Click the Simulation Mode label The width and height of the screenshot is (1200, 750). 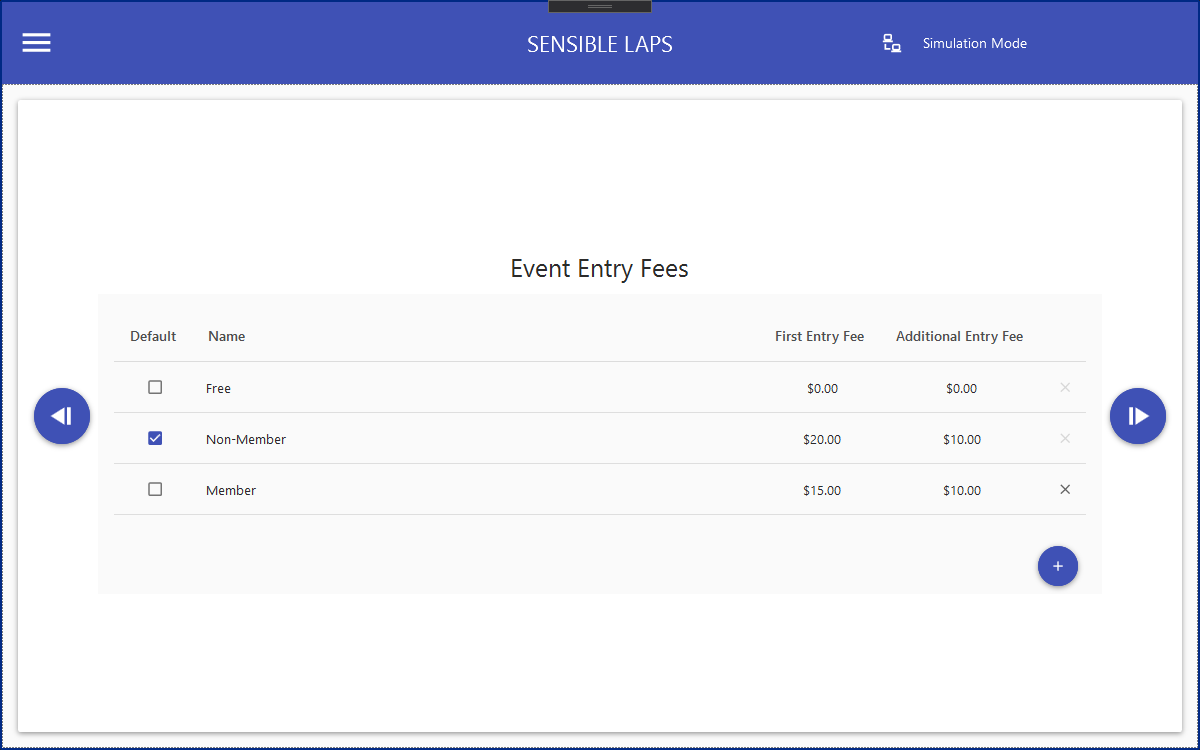pos(974,43)
